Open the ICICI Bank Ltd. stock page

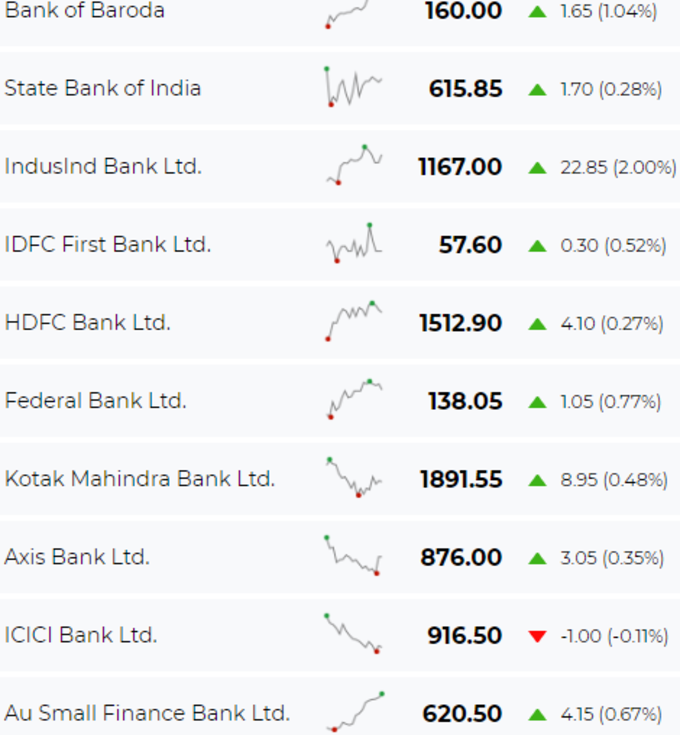(x=81, y=635)
